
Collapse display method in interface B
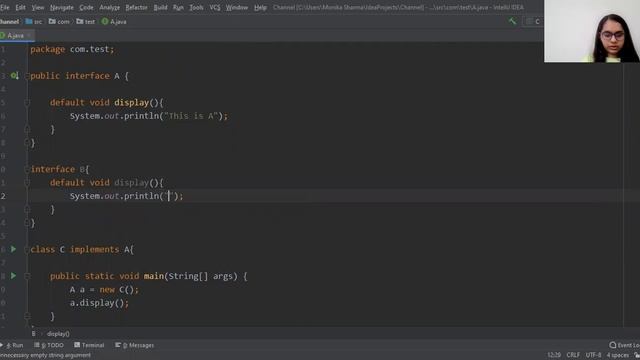[27, 182]
